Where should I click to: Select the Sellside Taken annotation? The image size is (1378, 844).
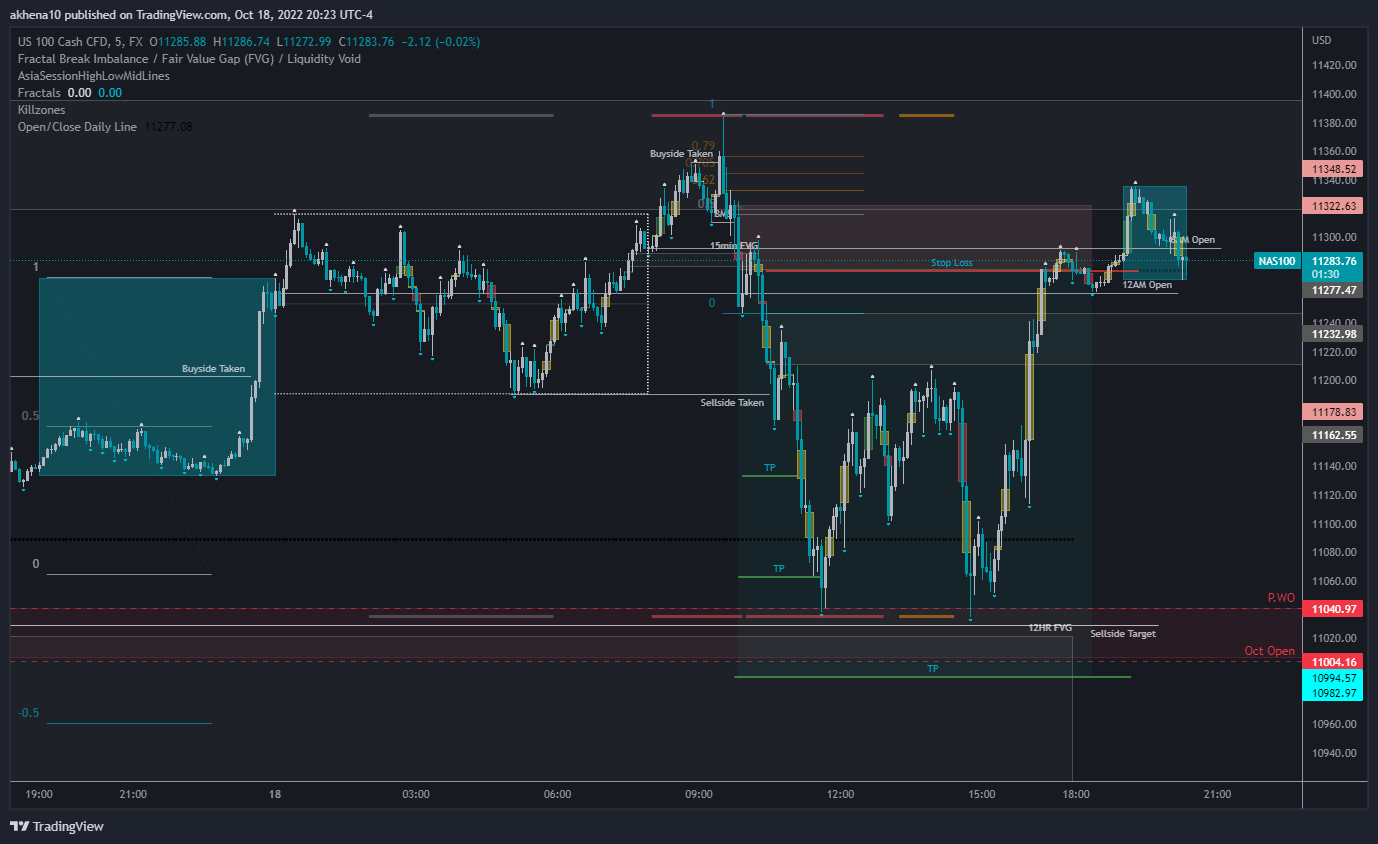(732, 402)
